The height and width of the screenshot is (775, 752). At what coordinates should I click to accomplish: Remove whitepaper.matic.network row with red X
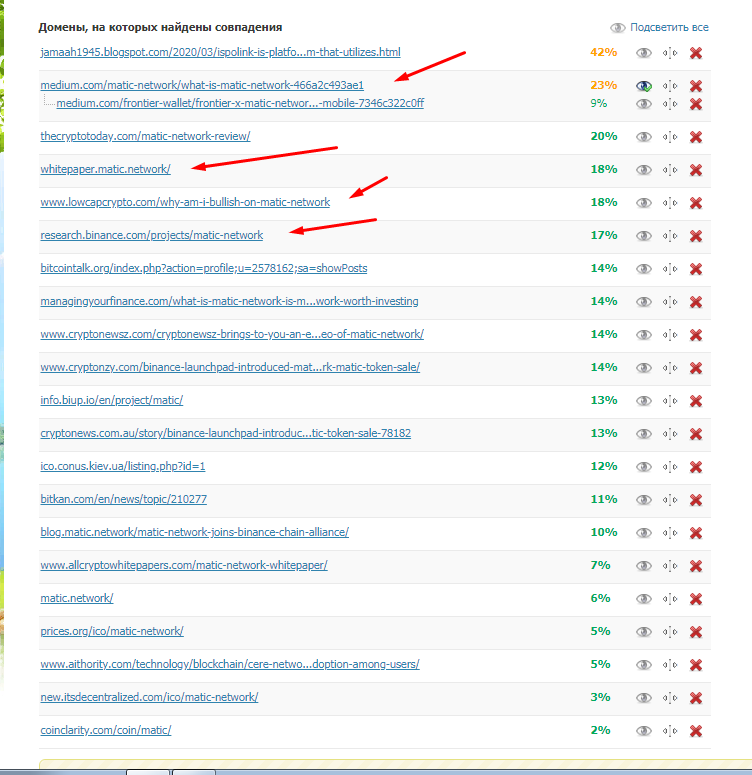(696, 170)
